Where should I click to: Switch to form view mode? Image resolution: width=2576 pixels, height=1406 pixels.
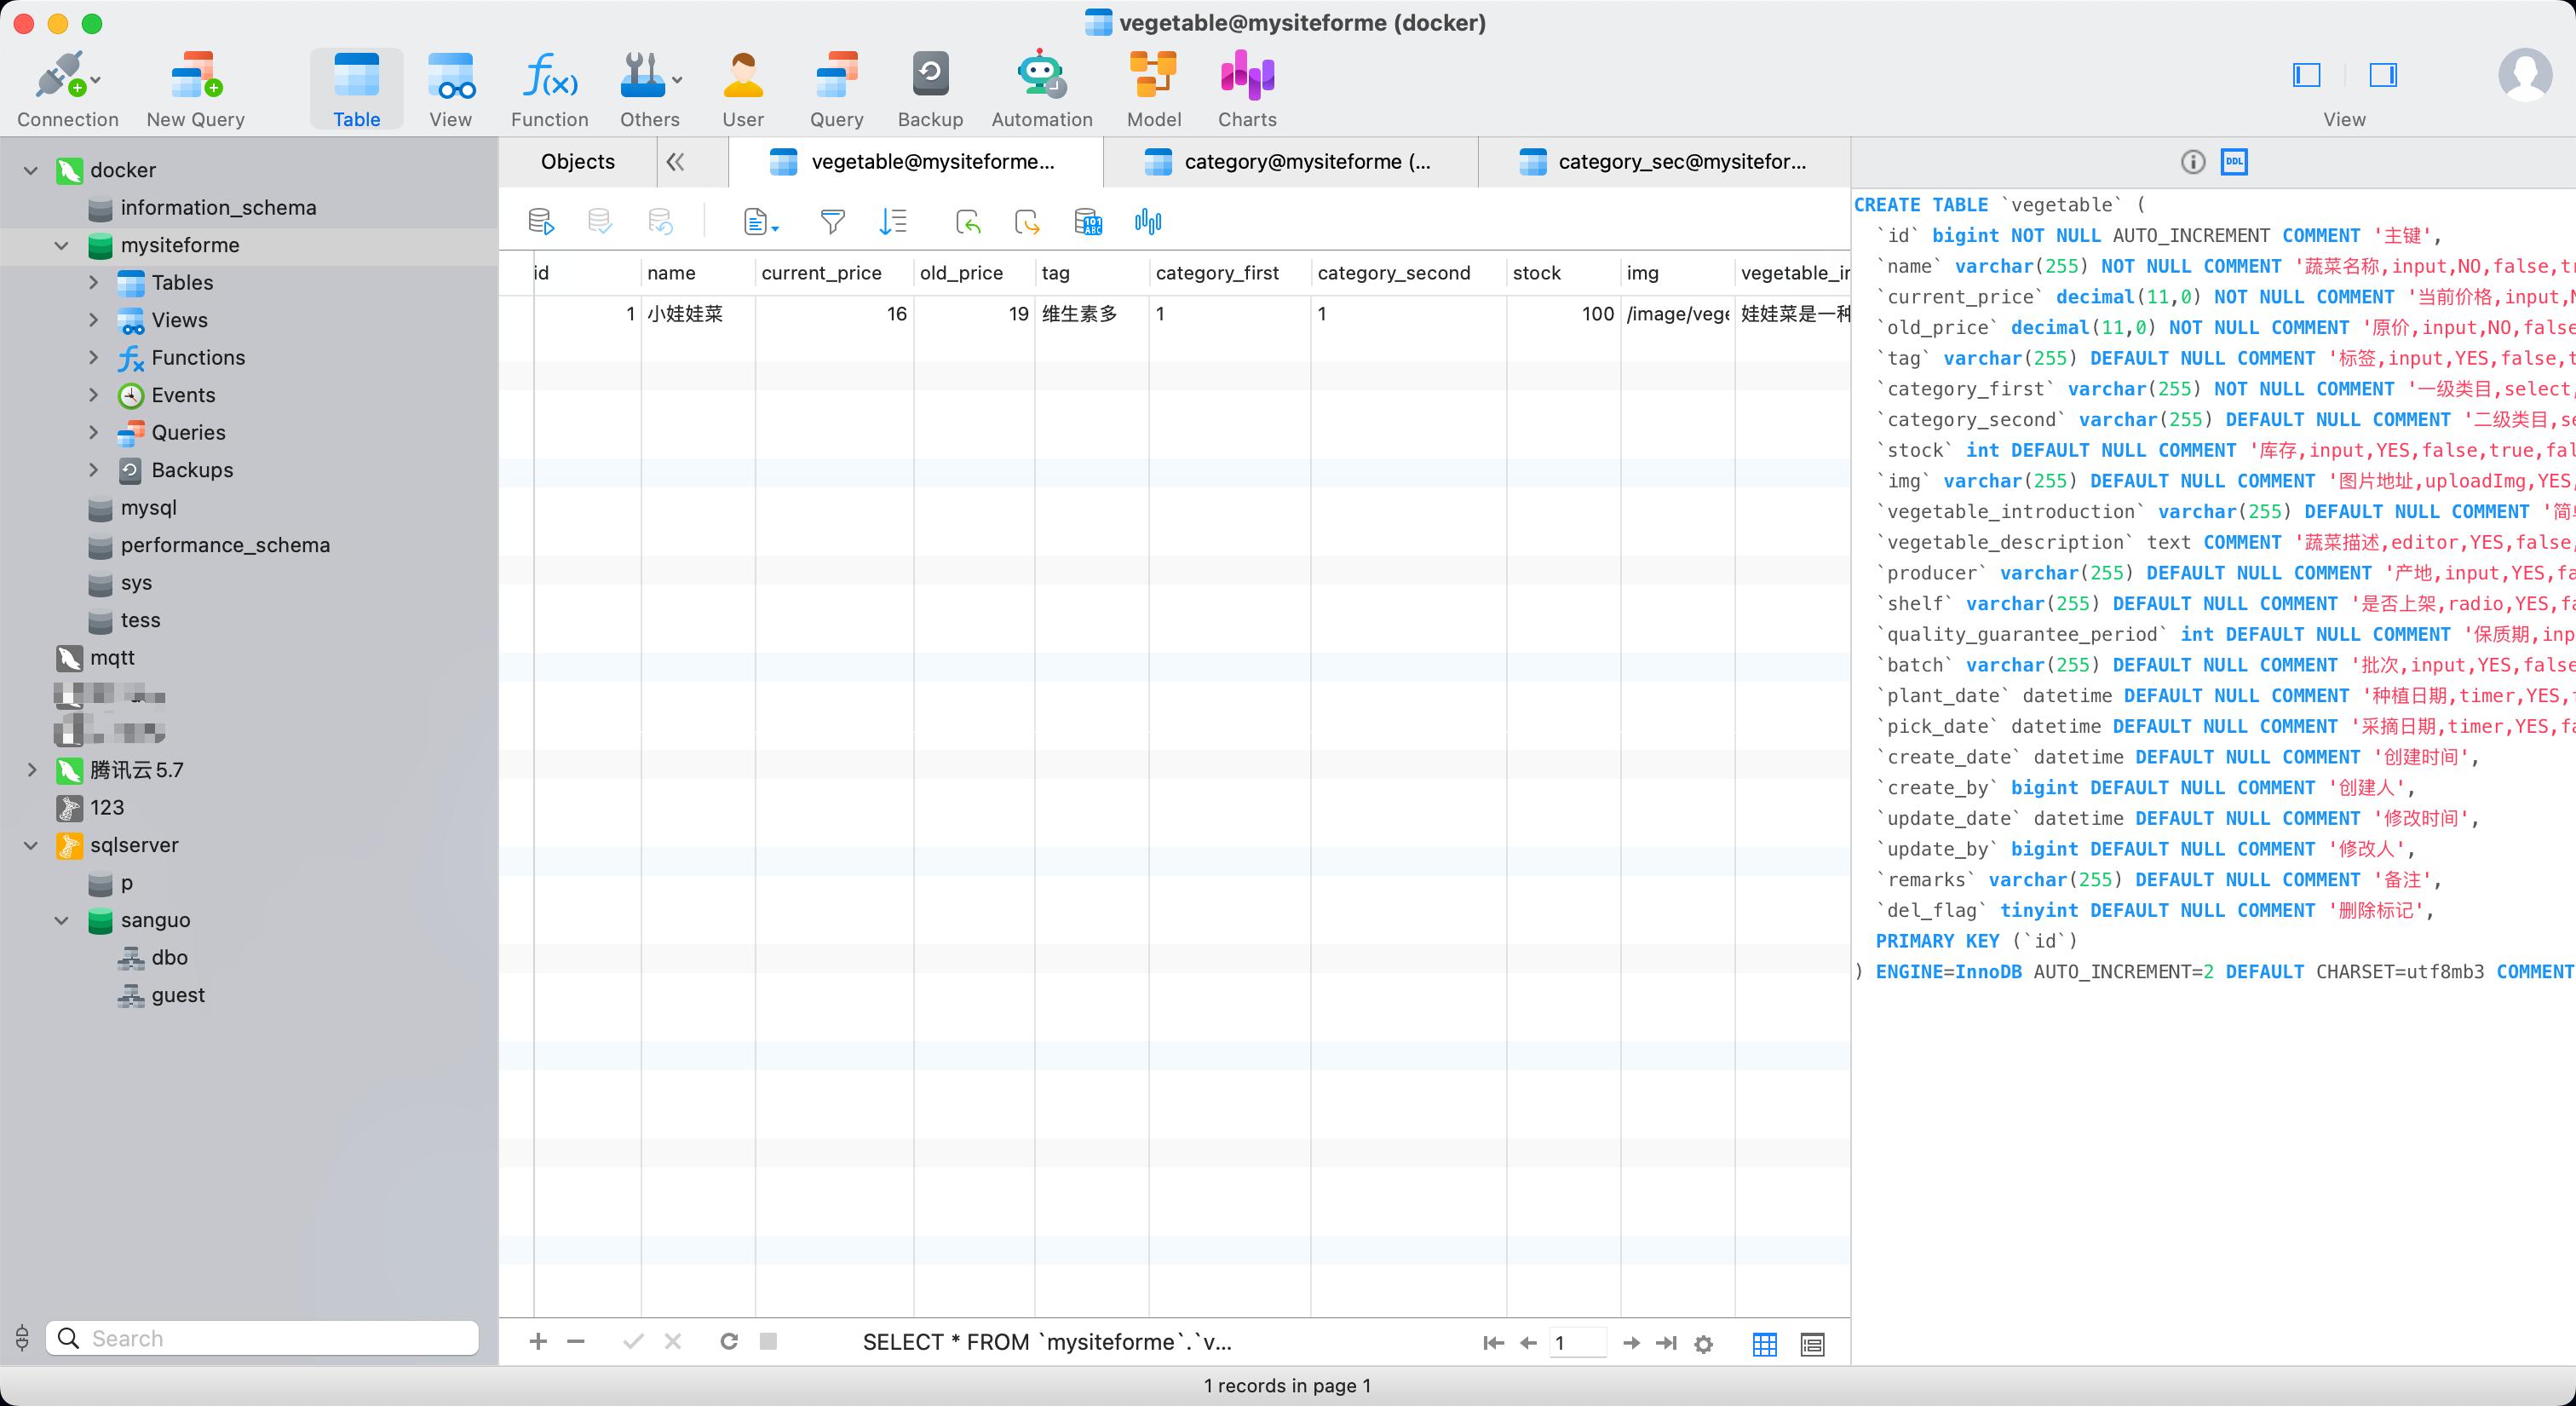(1812, 1344)
